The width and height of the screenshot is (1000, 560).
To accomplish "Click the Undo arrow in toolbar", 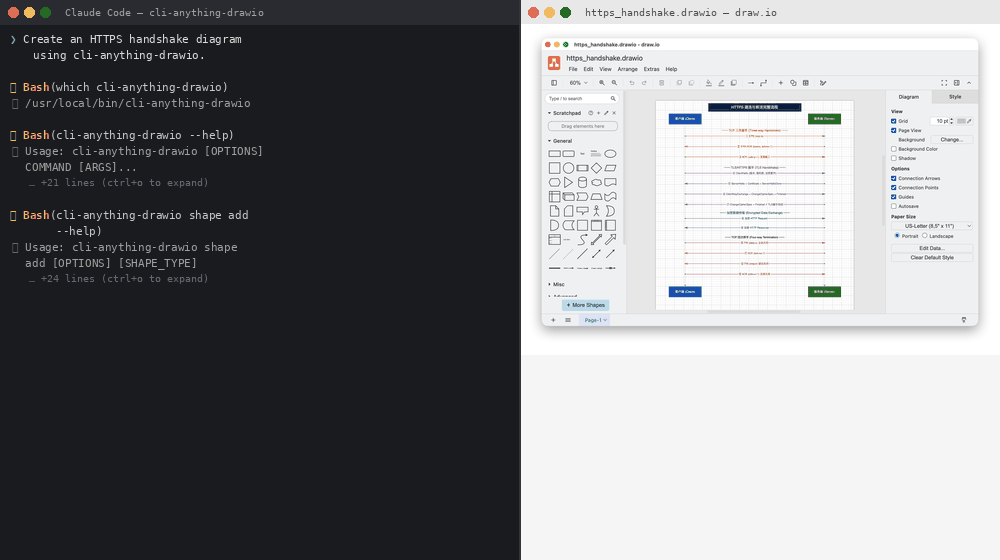I will [632, 83].
